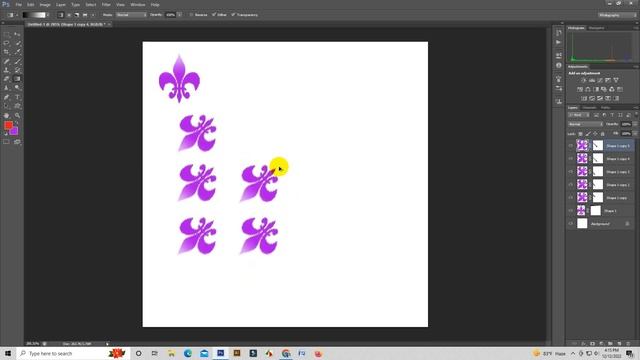Open the Image menu
This screenshot has height=360, width=640.
click(x=45, y=4)
